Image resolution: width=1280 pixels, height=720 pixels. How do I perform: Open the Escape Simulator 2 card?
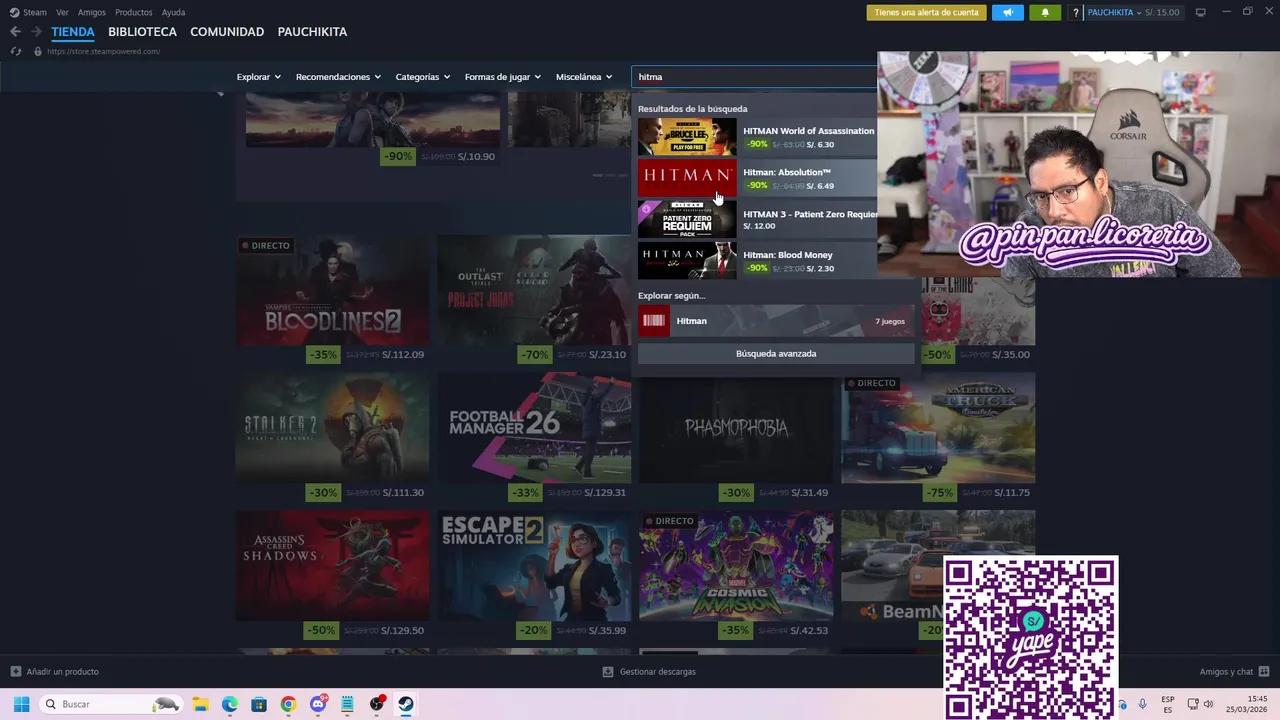[x=534, y=566]
